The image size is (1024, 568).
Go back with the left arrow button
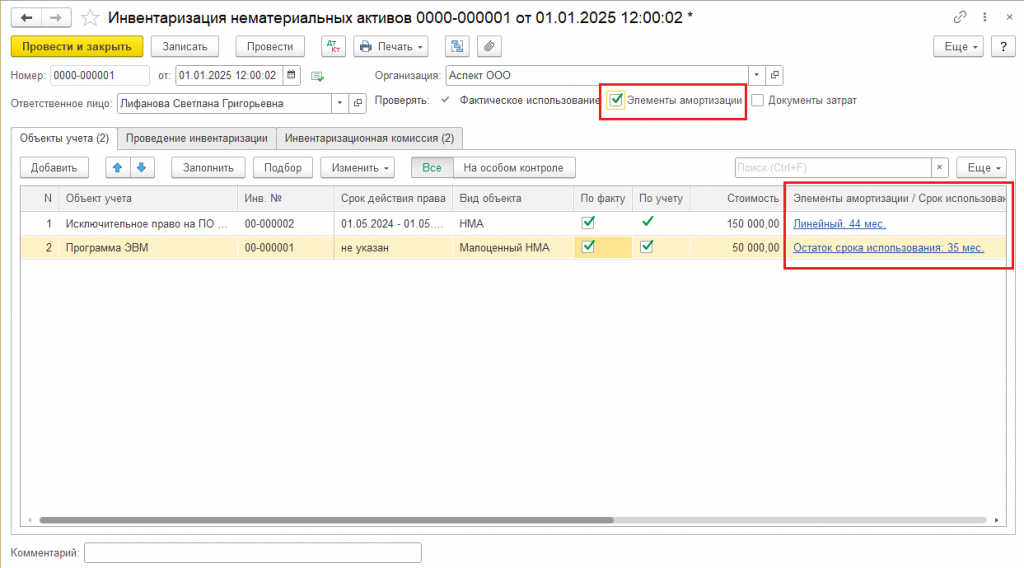(x=26, y=18)
